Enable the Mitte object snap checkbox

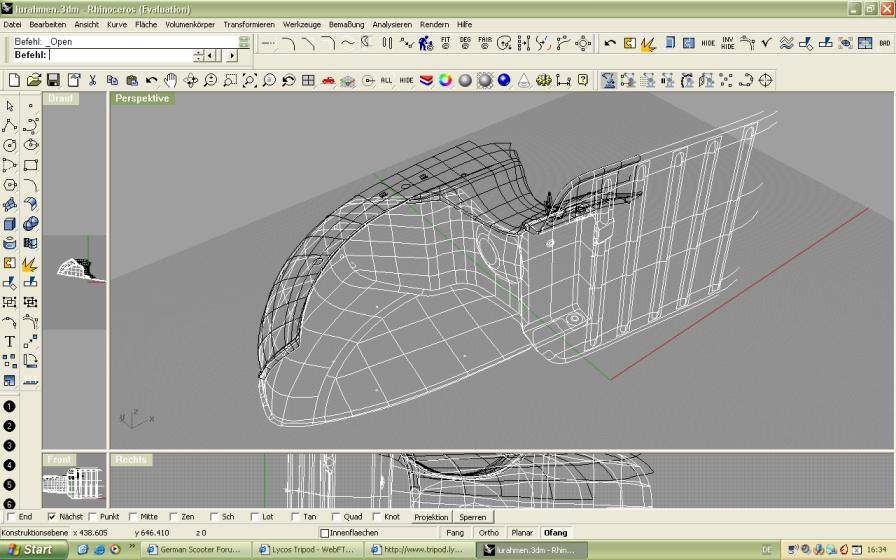(x=133, y=517)
